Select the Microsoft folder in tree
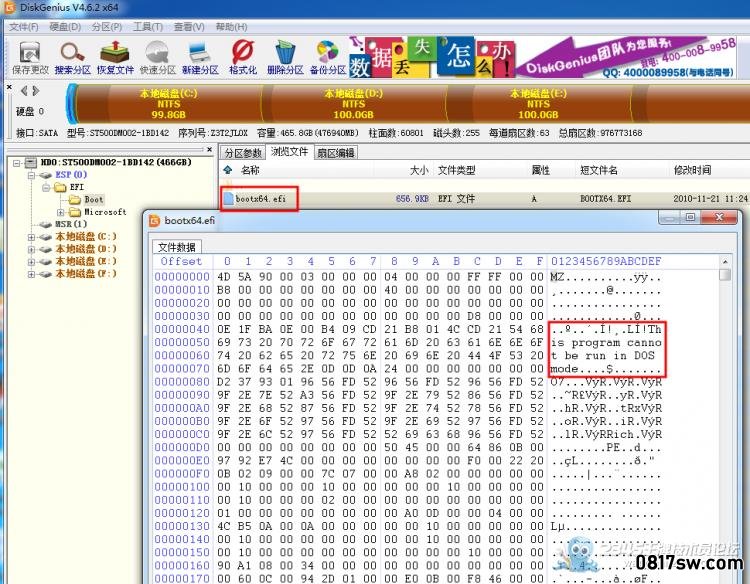Viewport: 750px width, 584px height. coord(105,212)
